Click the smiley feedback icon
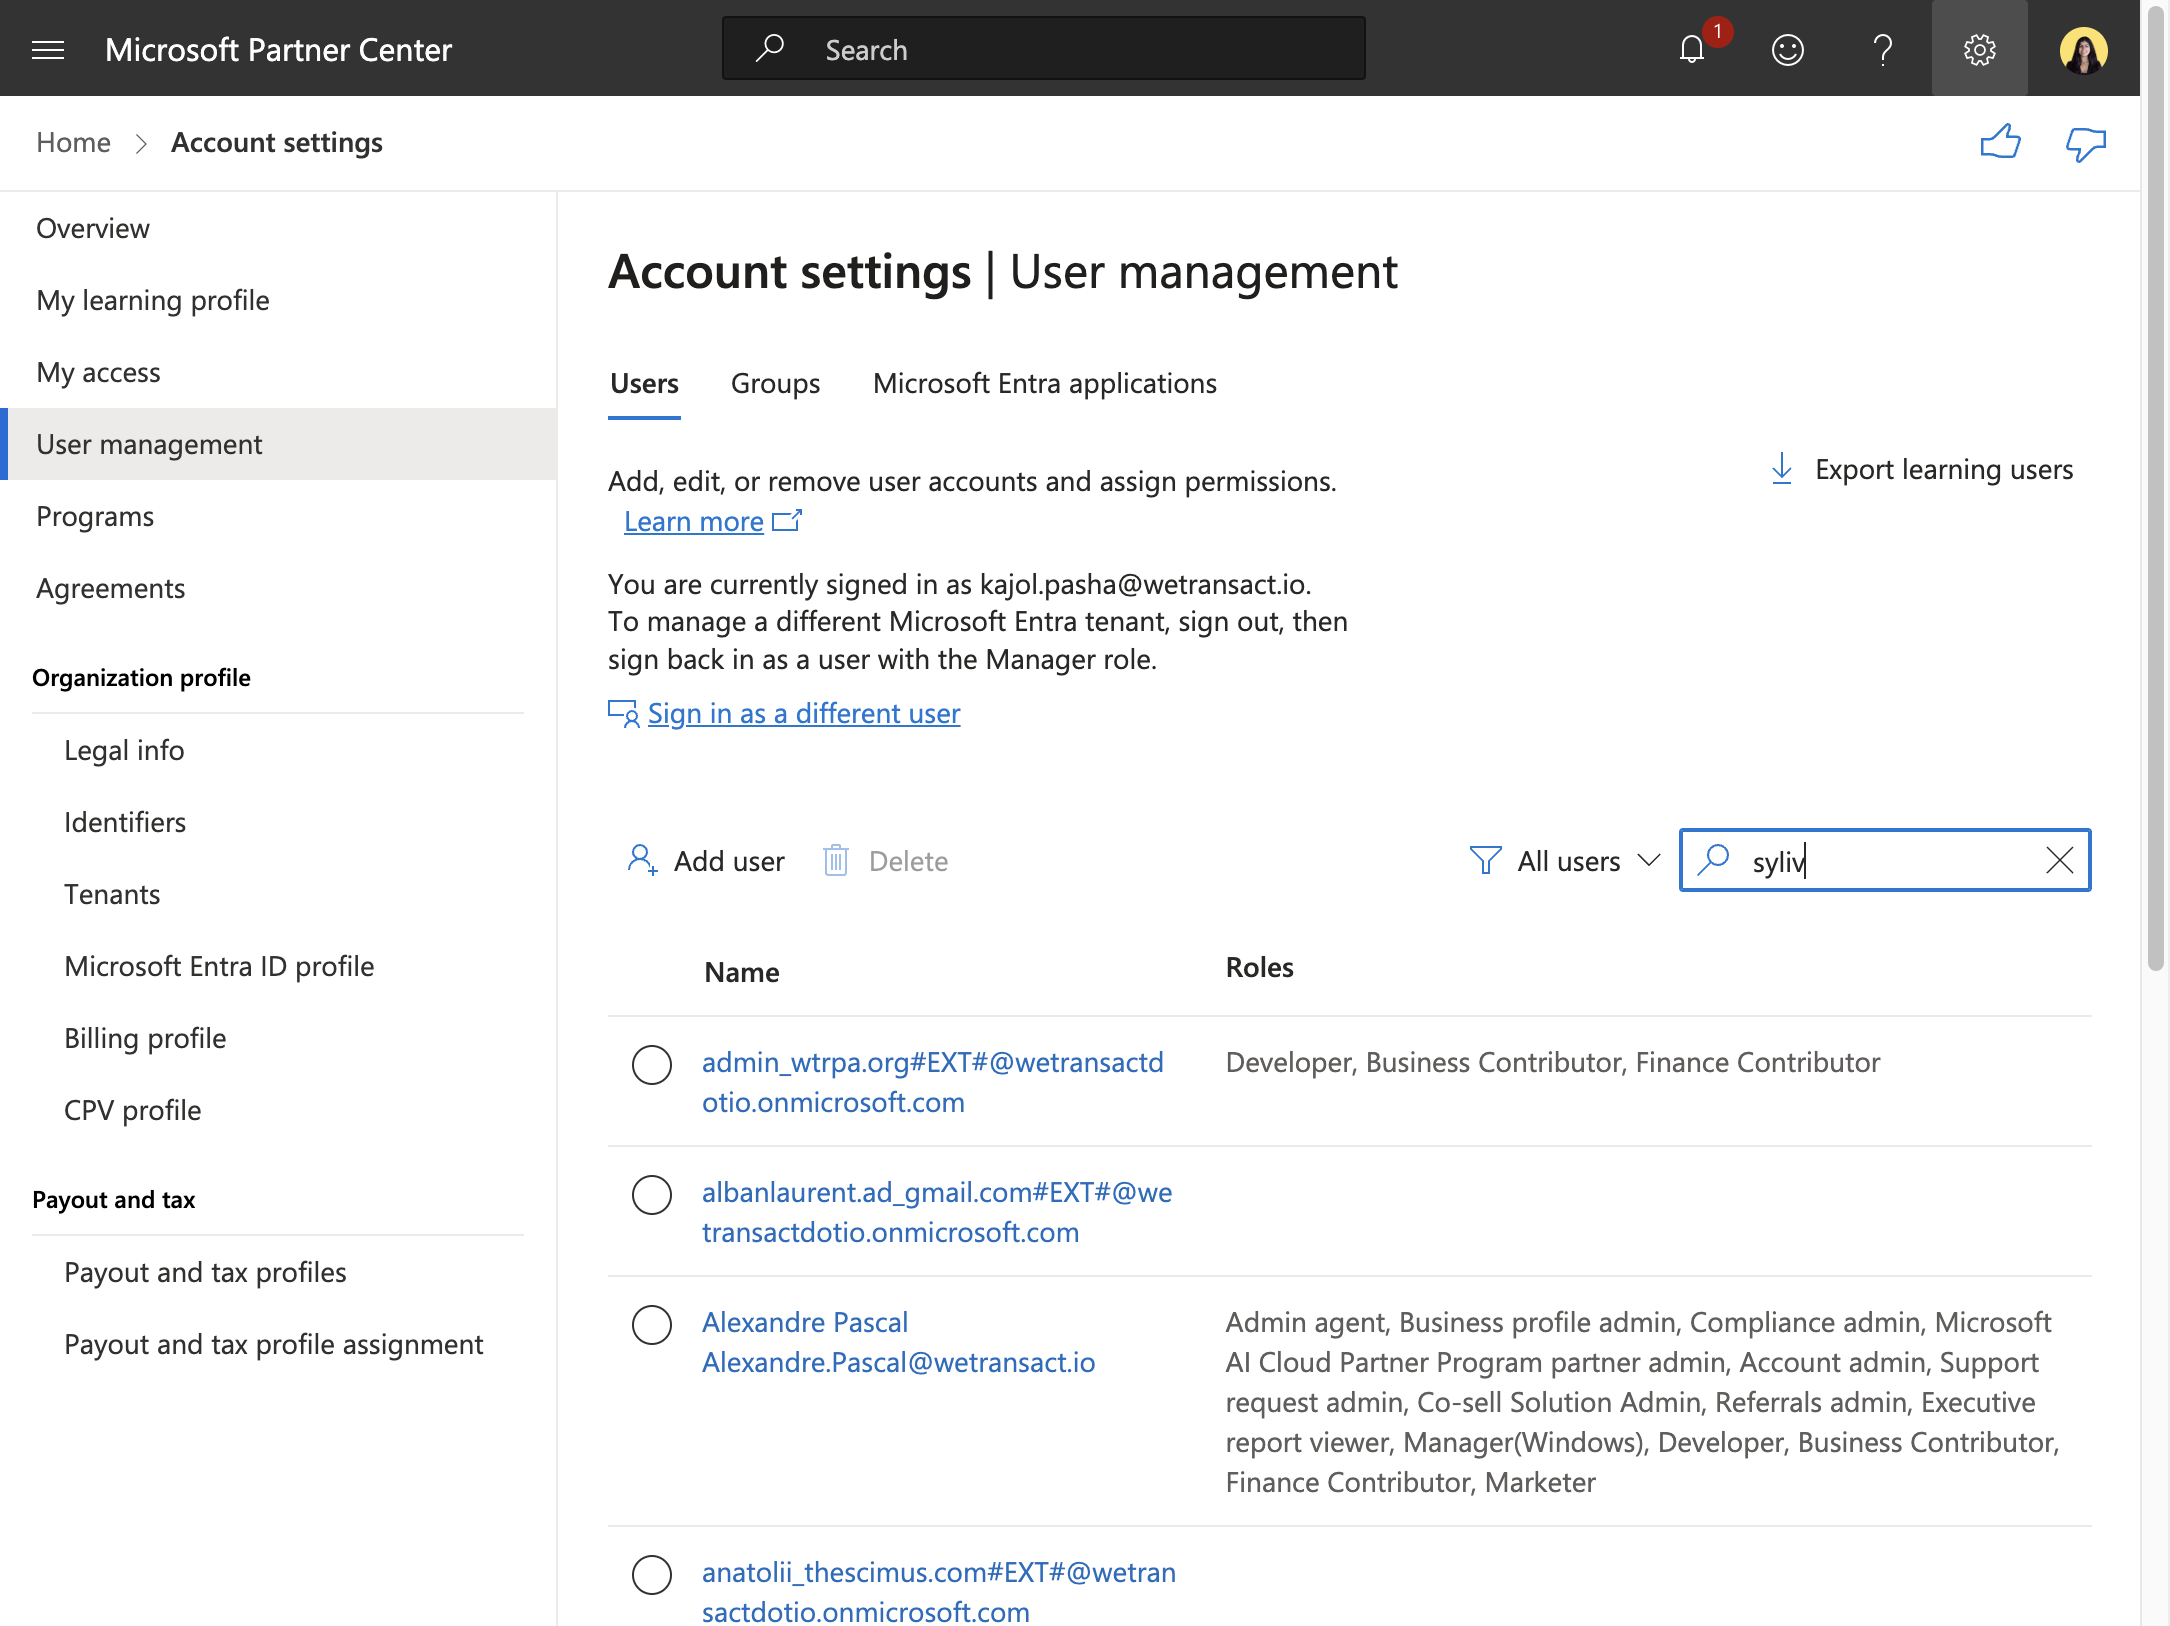This screenshot has height=1626, width=2170. (x=1787, y=49)
